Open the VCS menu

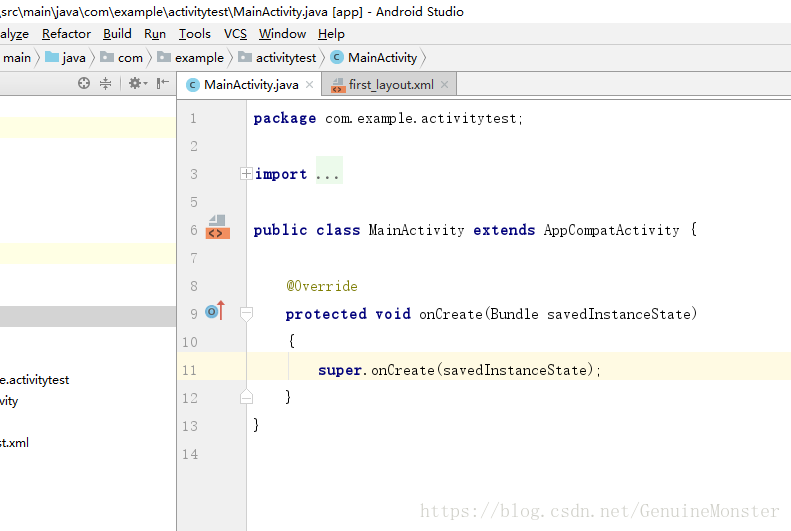pyautogui.click(x=235, y=34)
